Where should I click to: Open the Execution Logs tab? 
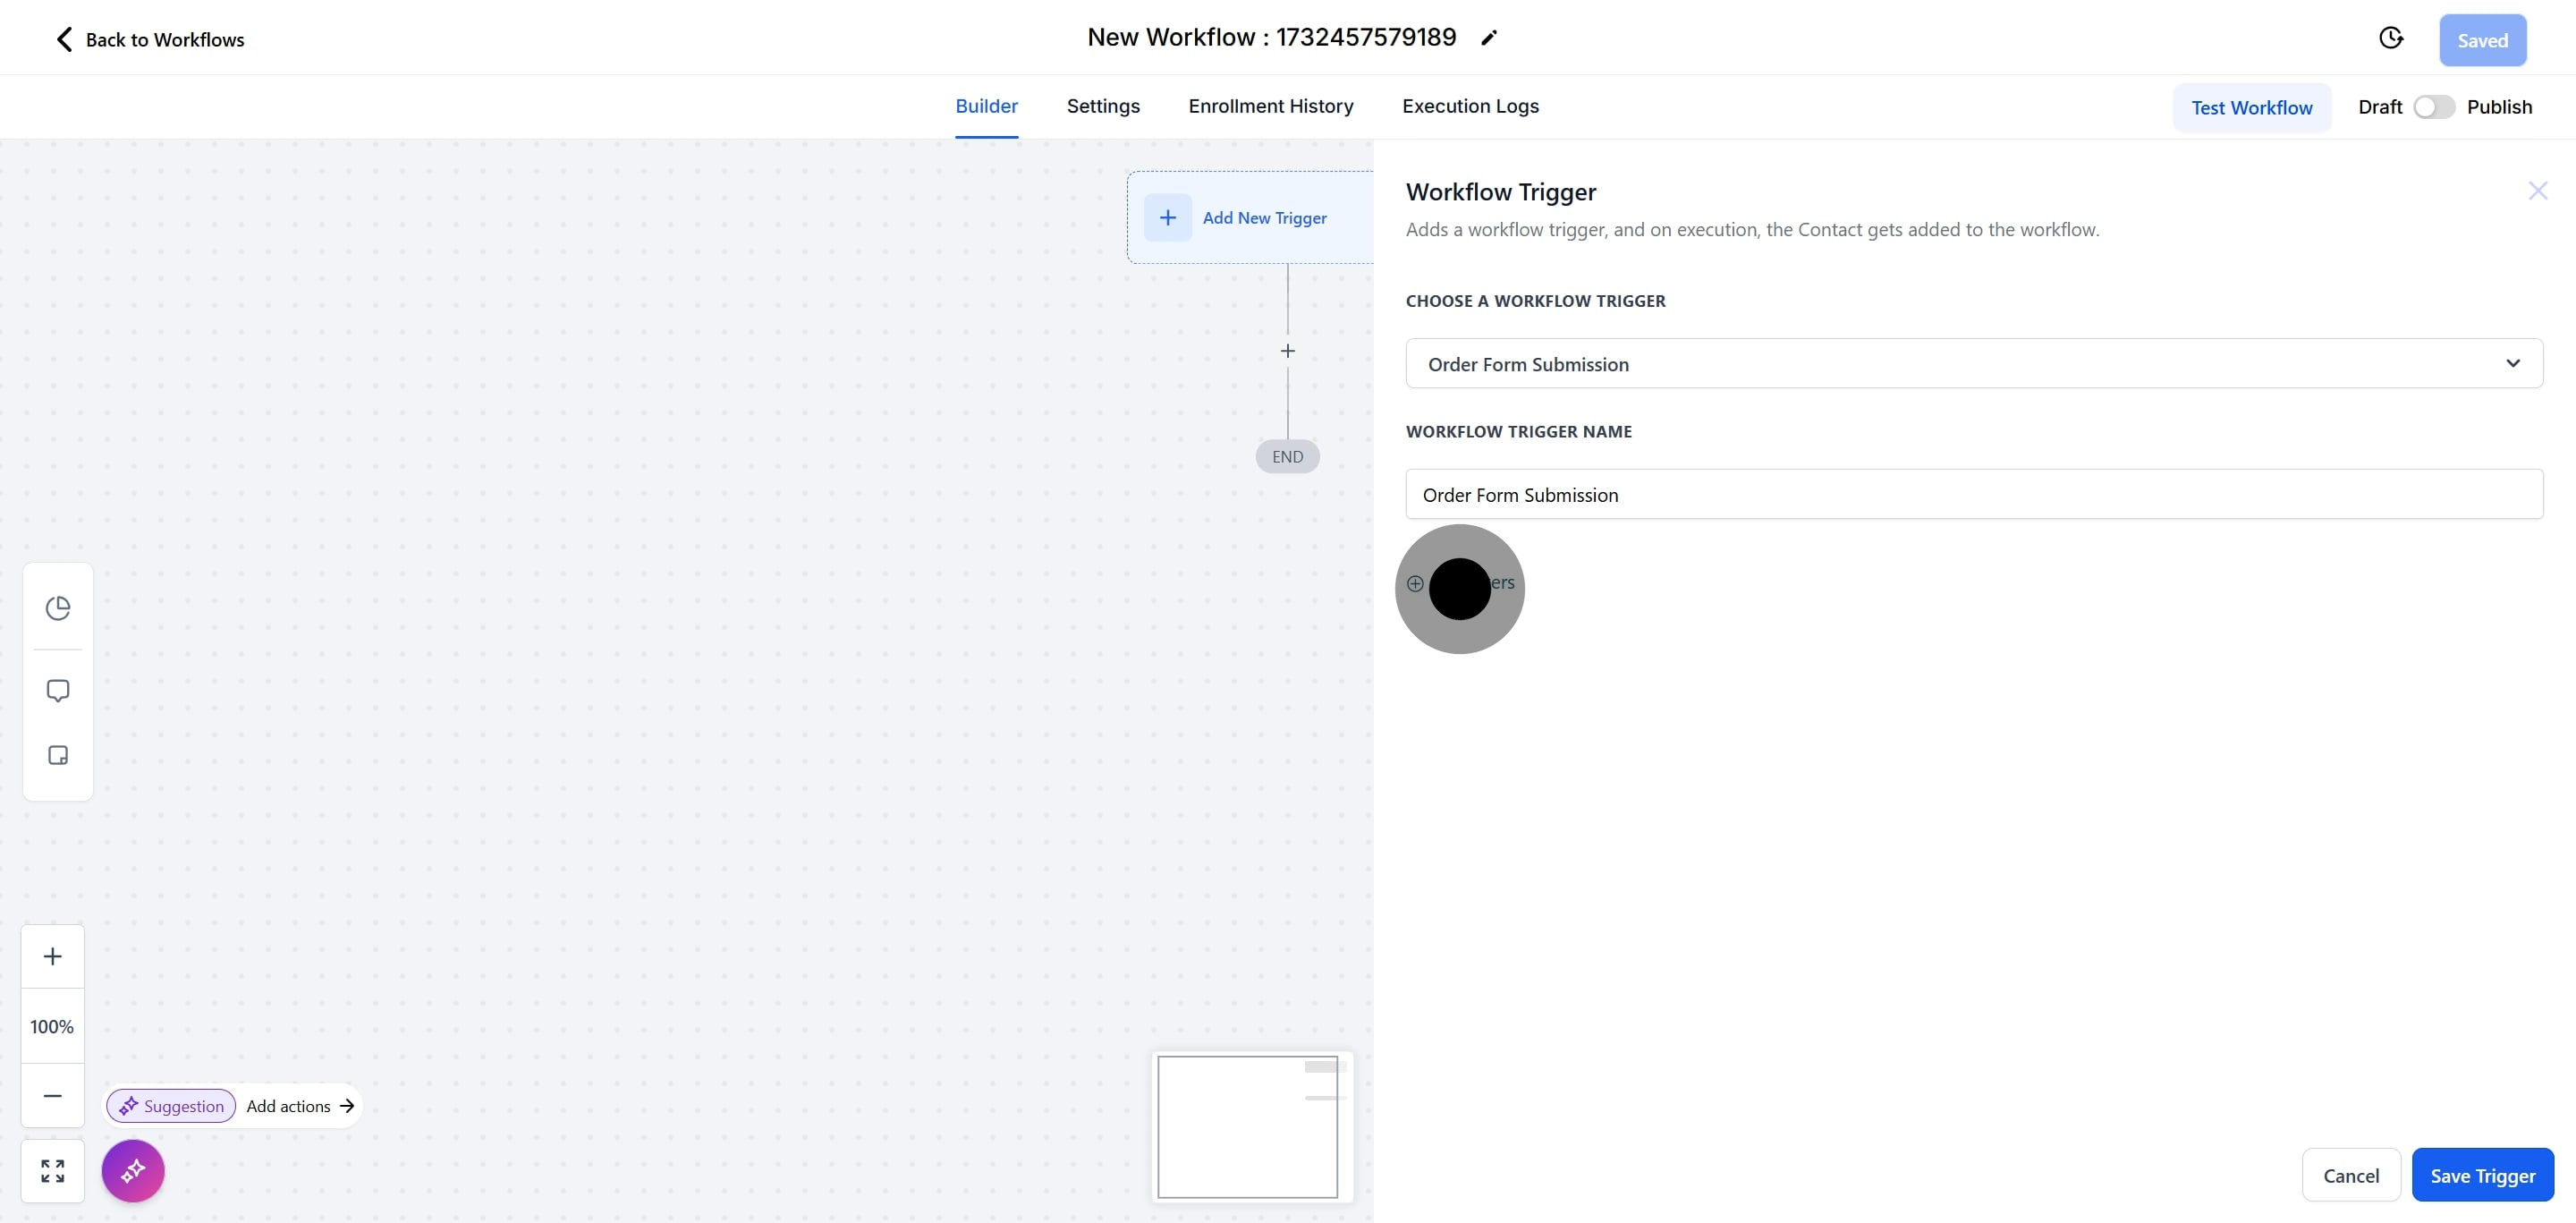tap(1469, 106)
